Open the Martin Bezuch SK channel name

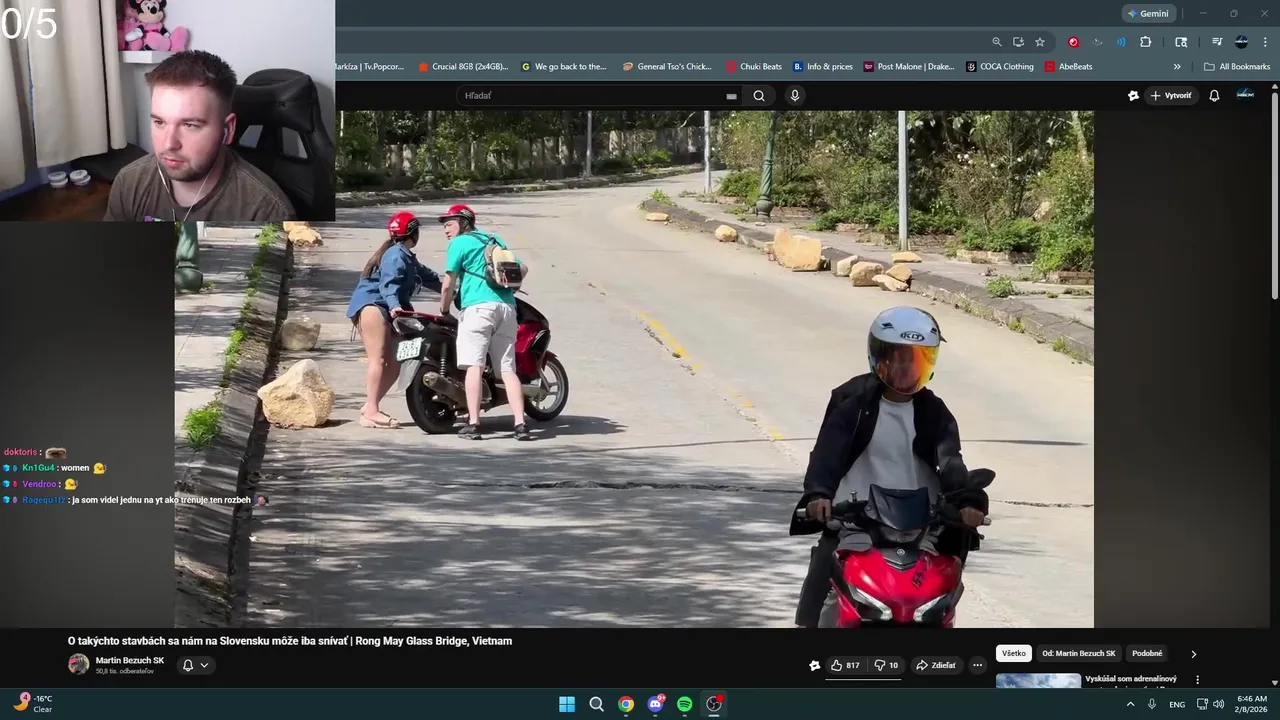point(130,660)
